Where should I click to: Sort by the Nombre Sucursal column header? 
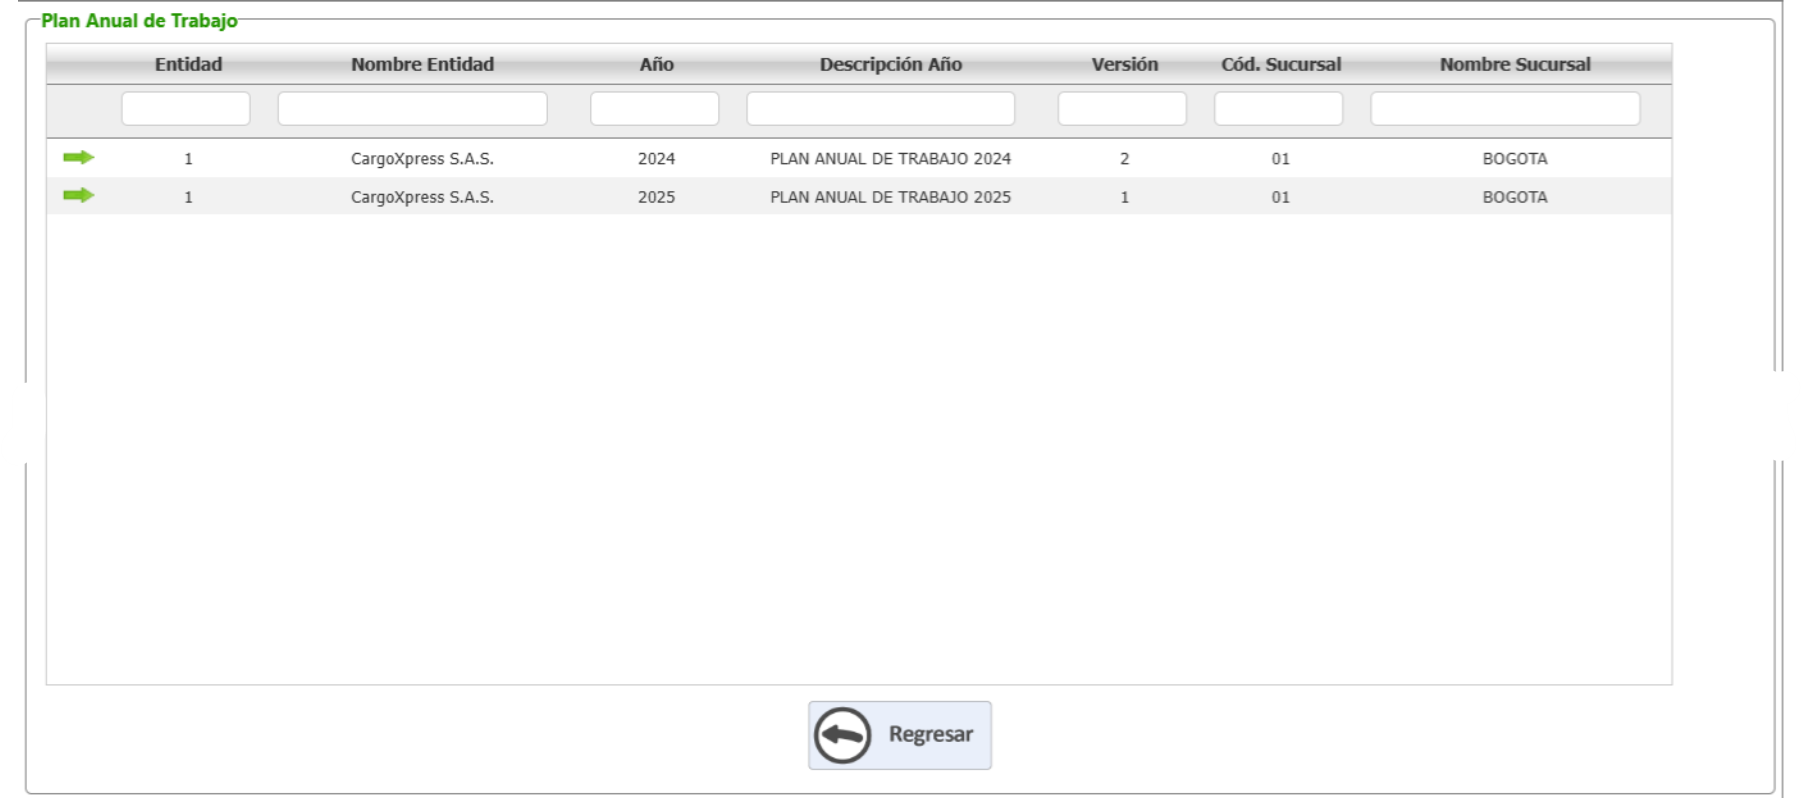[x=1515, y=64]
